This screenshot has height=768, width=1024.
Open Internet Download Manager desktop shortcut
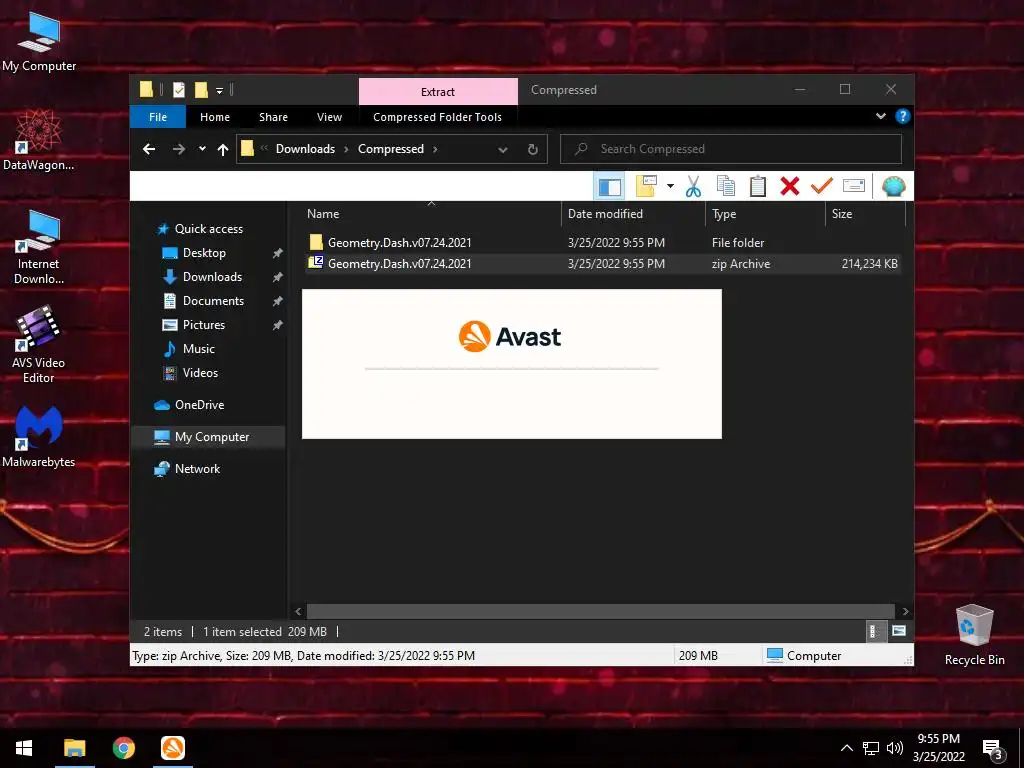click(x=39, y=247)
